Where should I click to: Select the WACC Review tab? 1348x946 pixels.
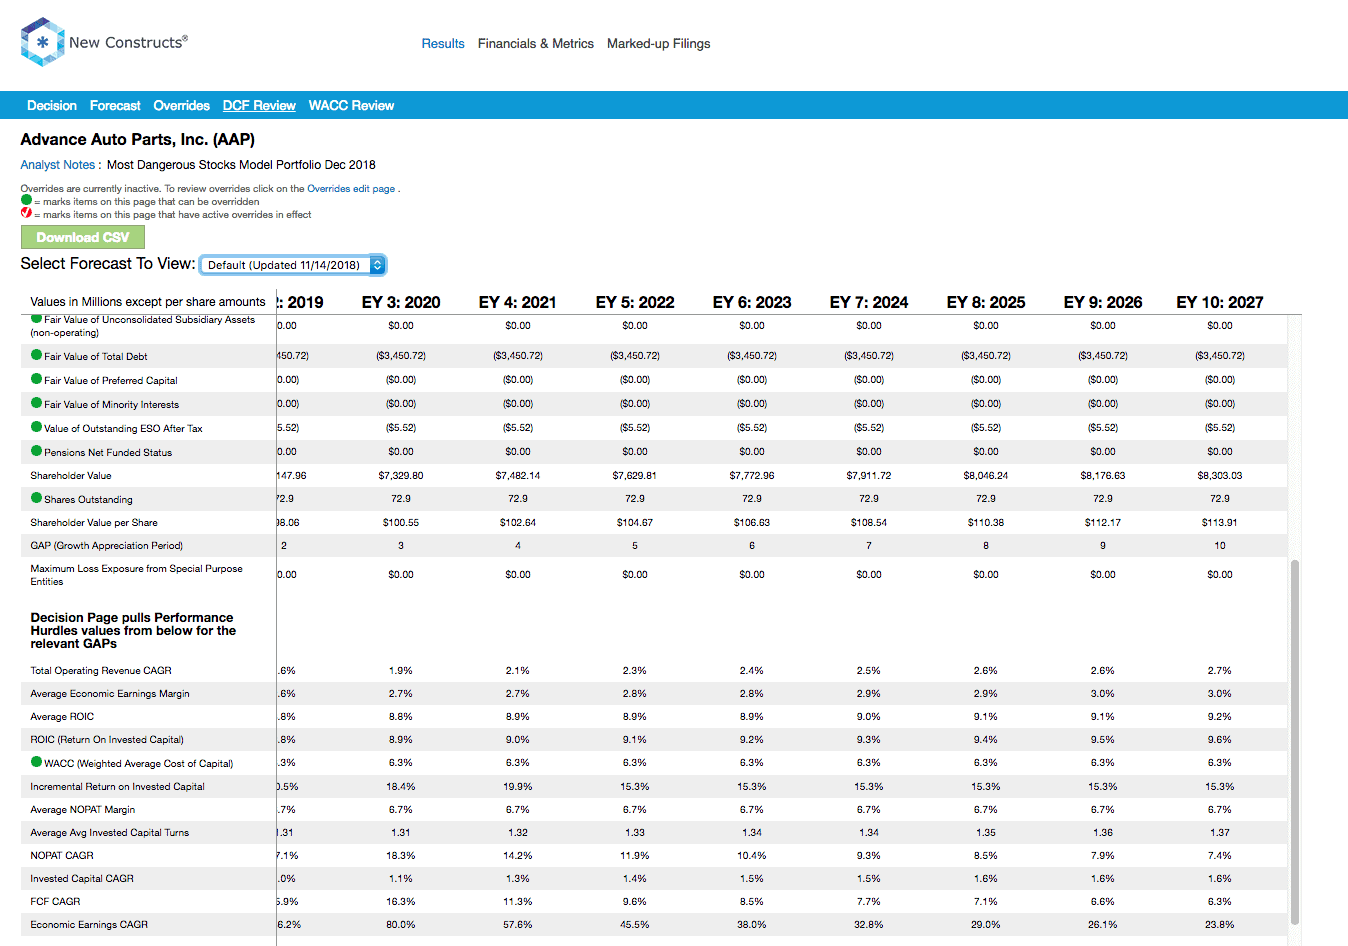[351, 105]
